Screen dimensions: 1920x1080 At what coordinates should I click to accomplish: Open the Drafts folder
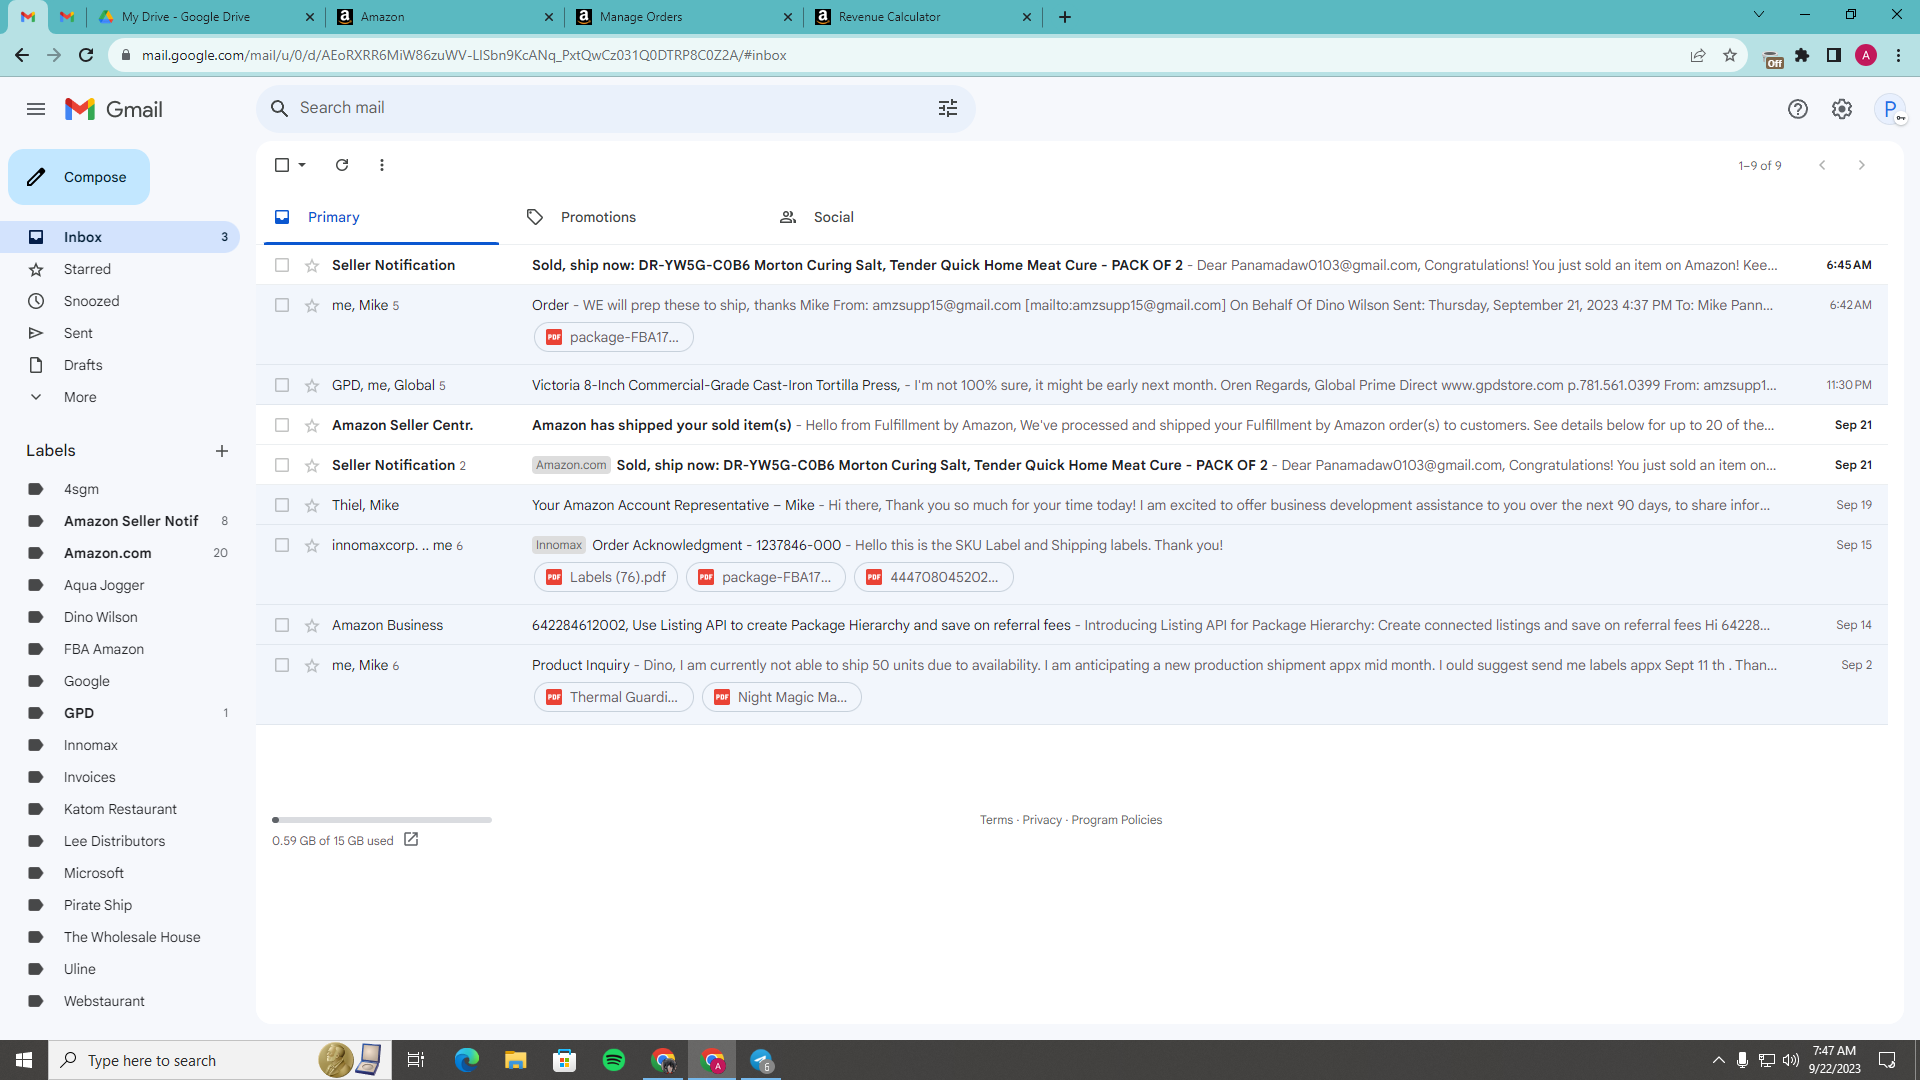tap(120, 365)
